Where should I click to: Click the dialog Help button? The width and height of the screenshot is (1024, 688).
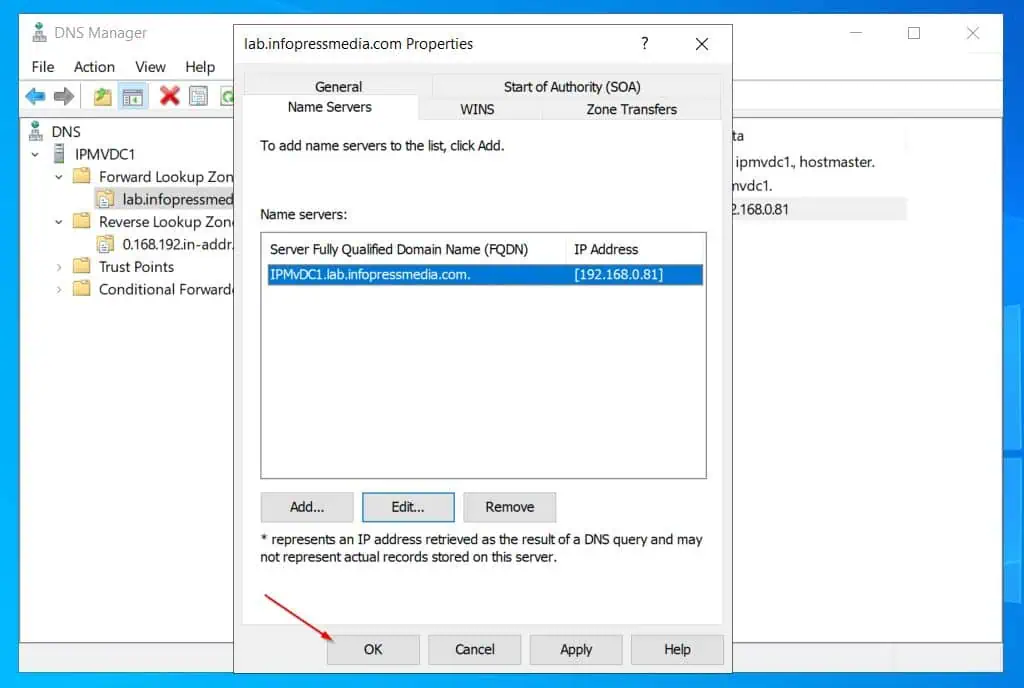(677, 649)
